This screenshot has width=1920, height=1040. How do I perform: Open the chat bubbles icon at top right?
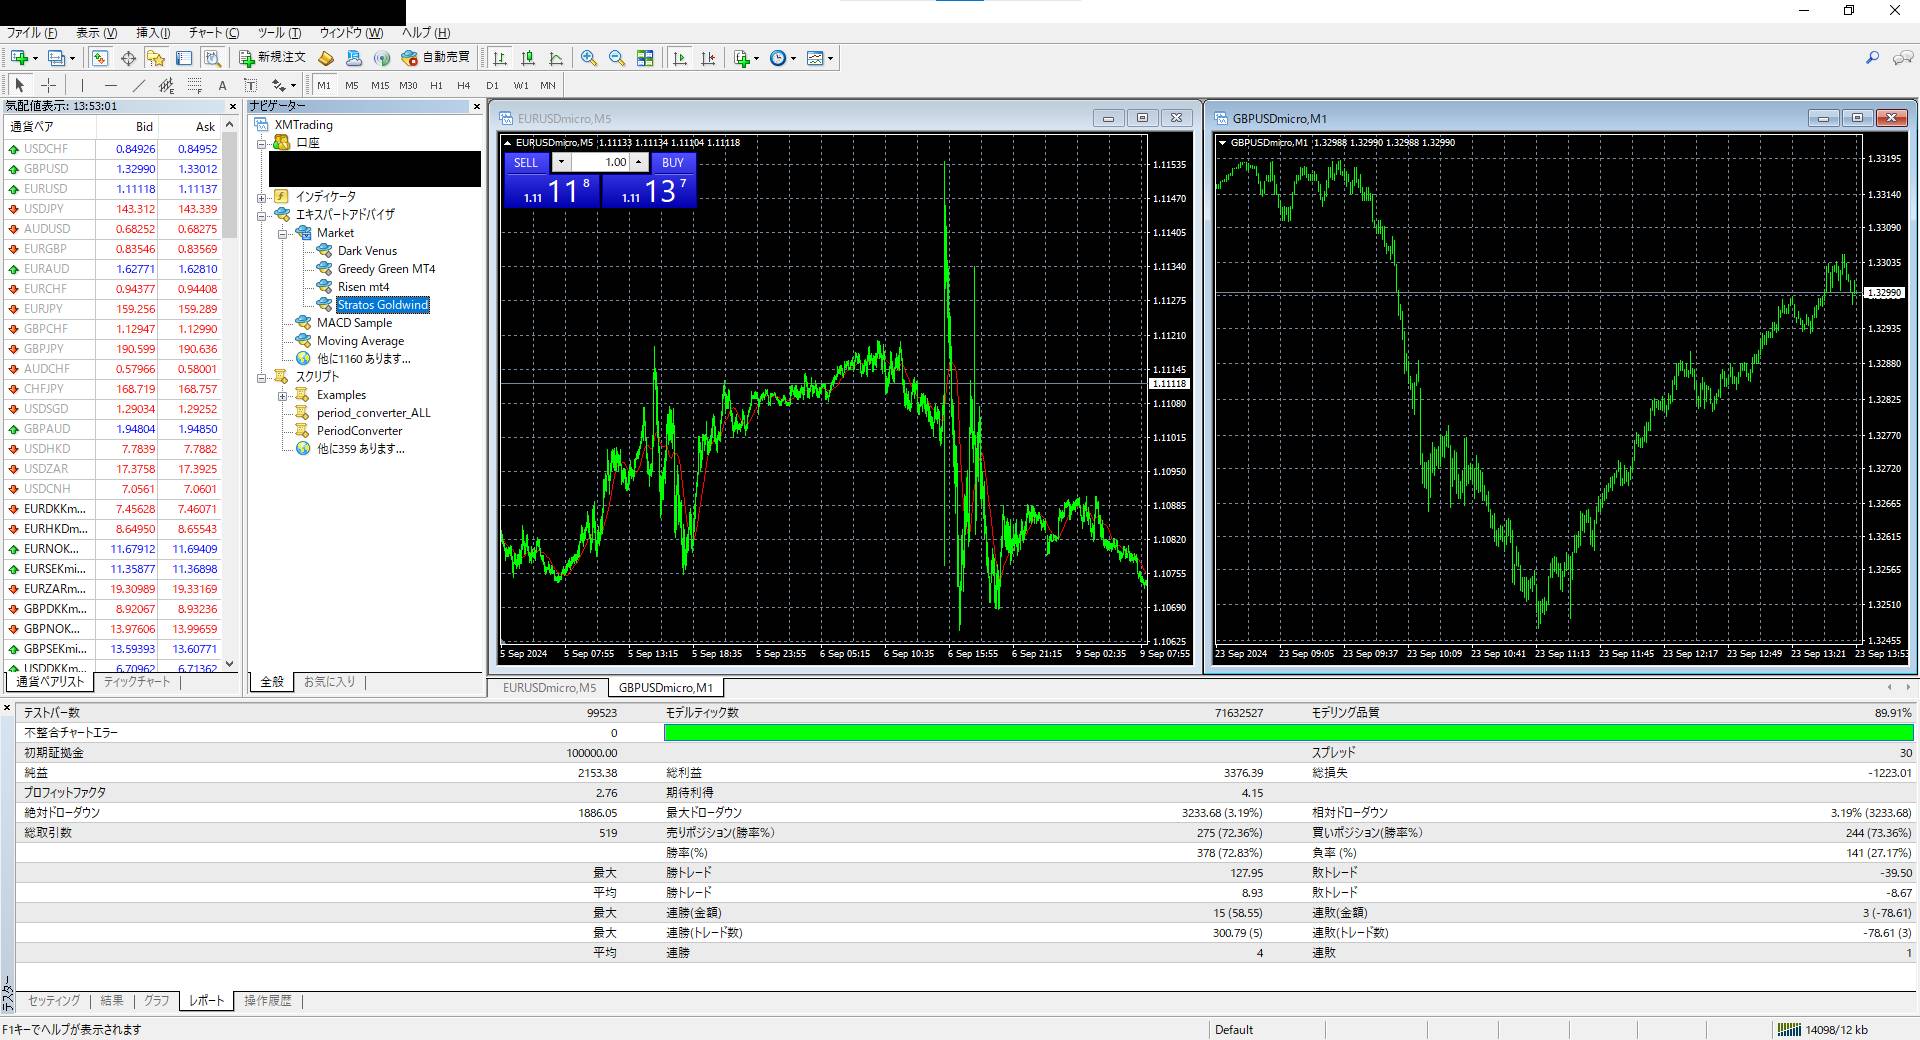click(1902, 58)
